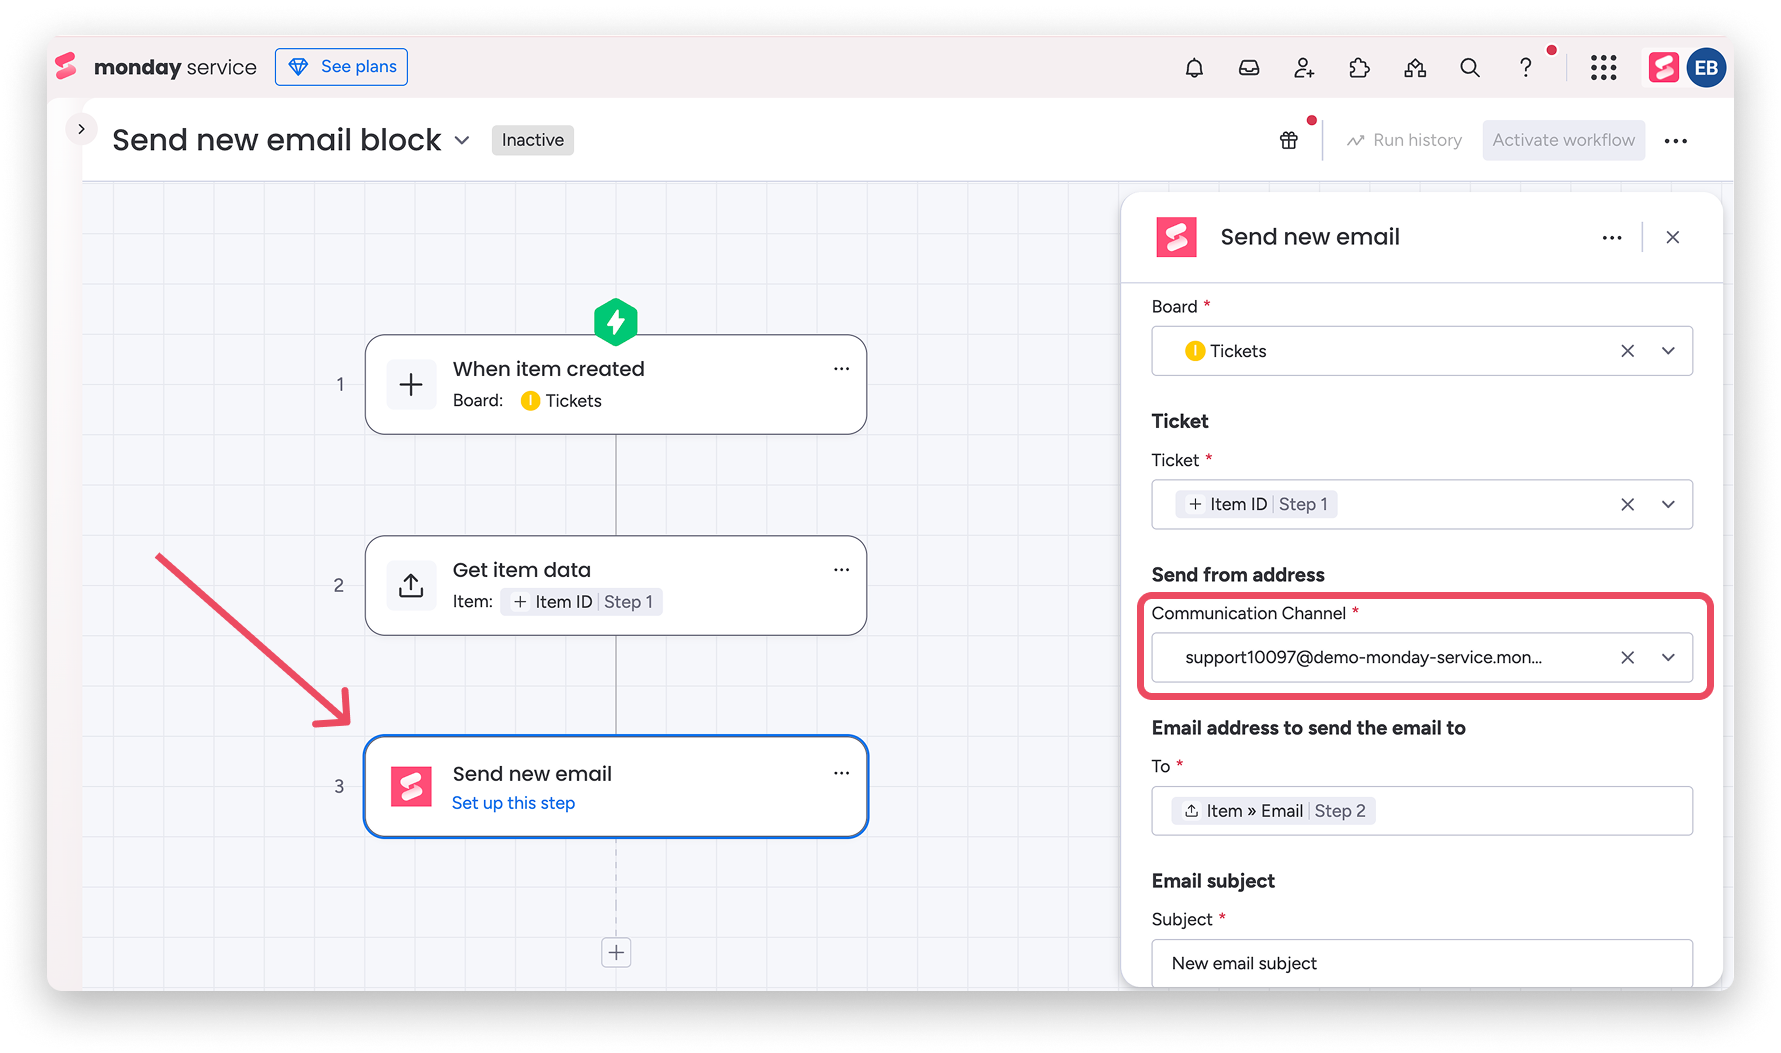Click the Send new email step logo

[411, 787]
